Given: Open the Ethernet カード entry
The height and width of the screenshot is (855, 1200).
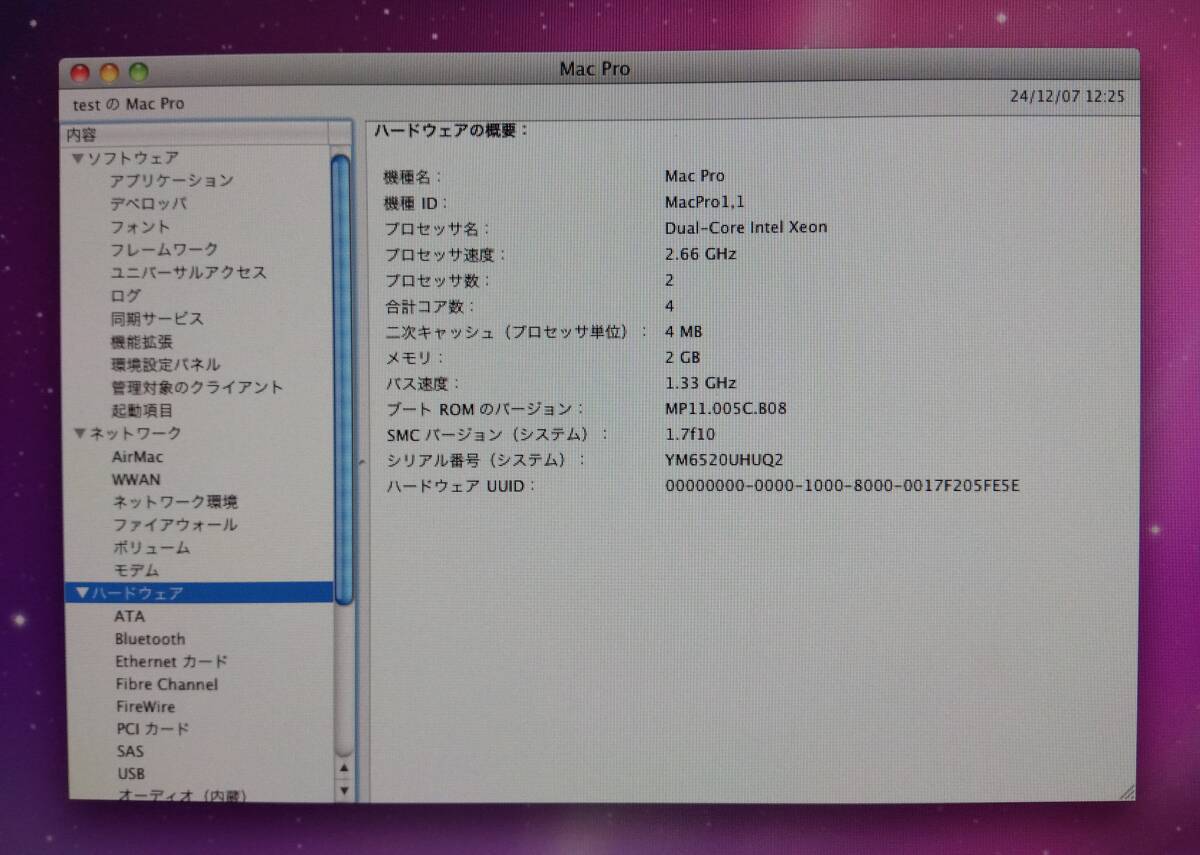Looking at the screenshot, I should click(171, 662).
